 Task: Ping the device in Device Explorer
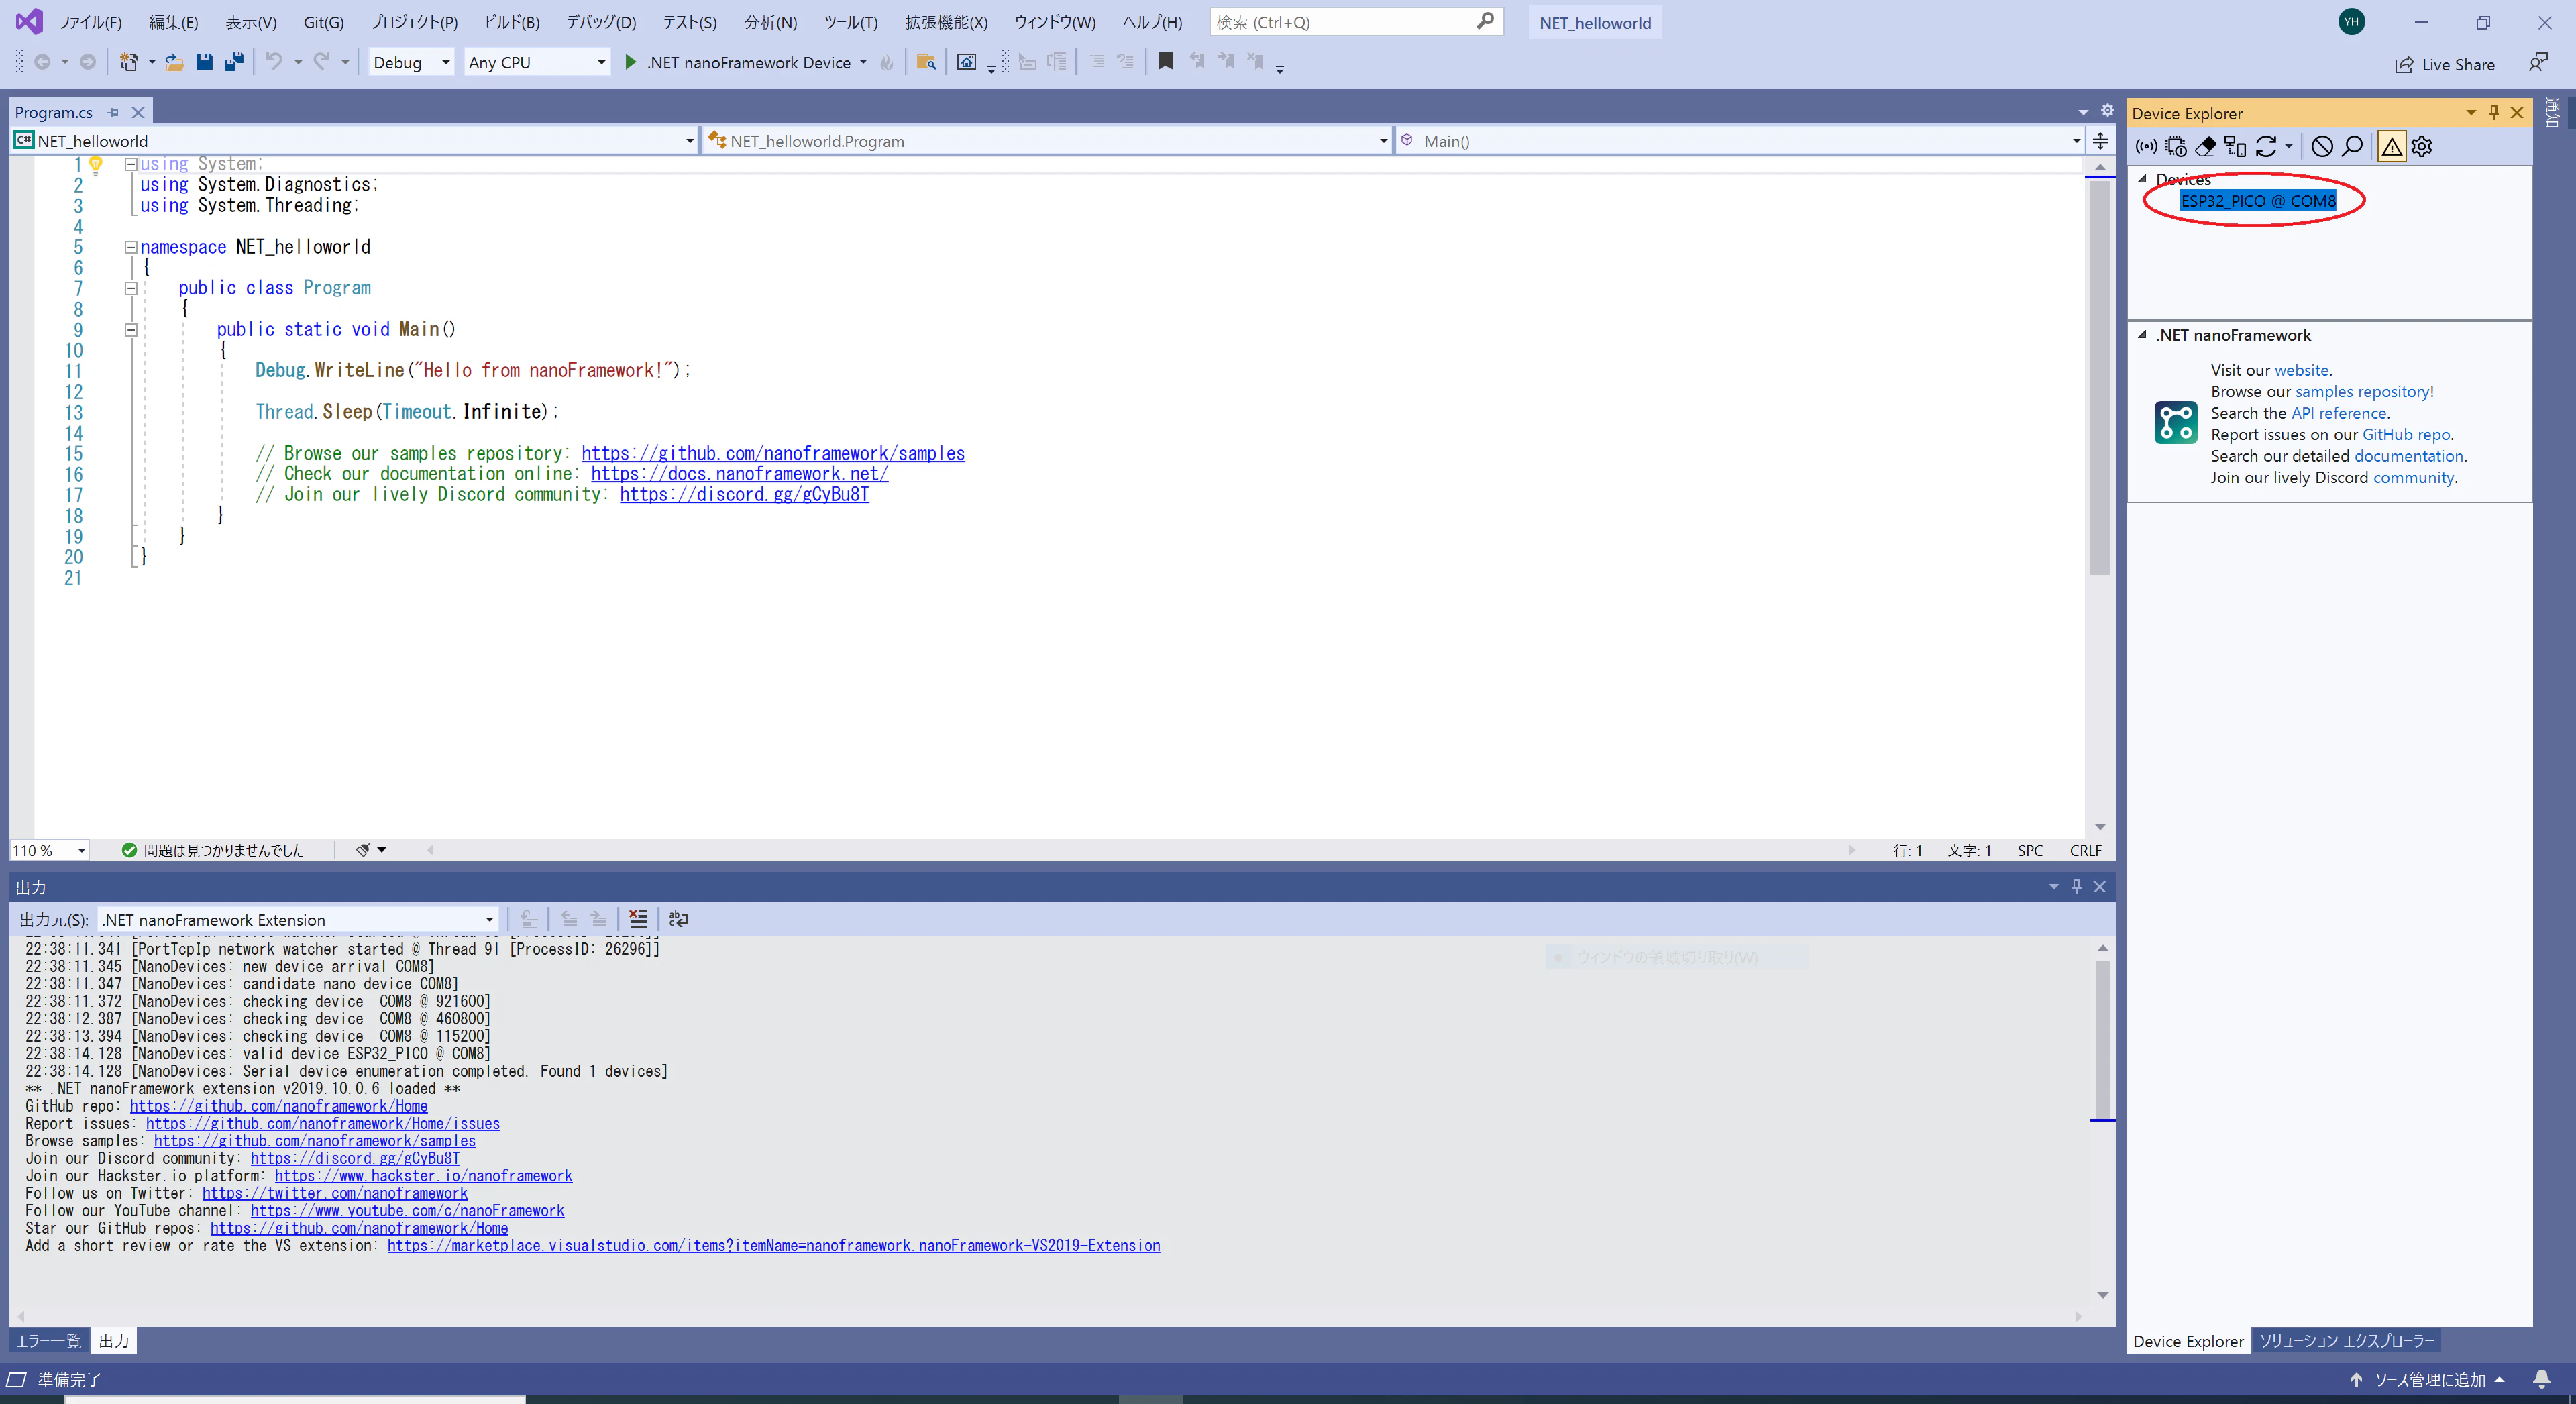click(2146, 147)
